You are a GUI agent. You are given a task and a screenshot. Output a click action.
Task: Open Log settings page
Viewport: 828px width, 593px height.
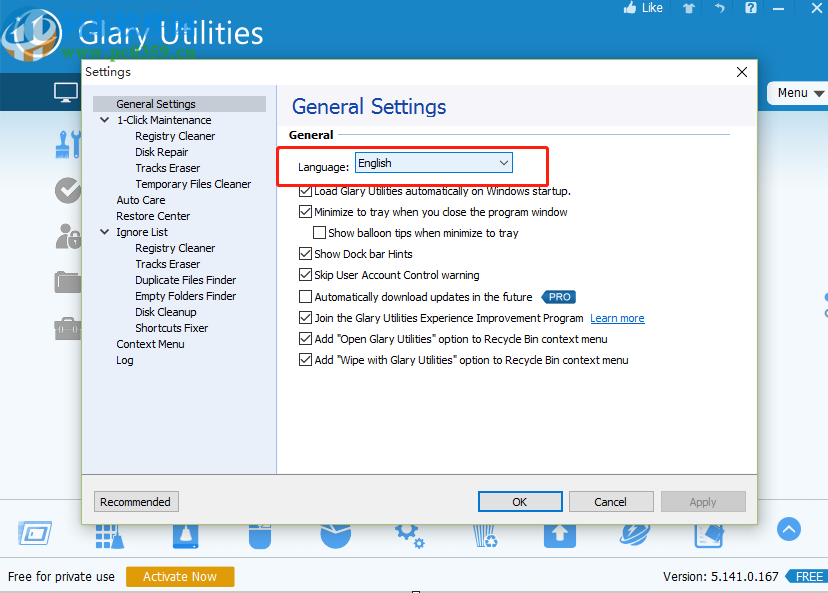[x=125, y=360]
